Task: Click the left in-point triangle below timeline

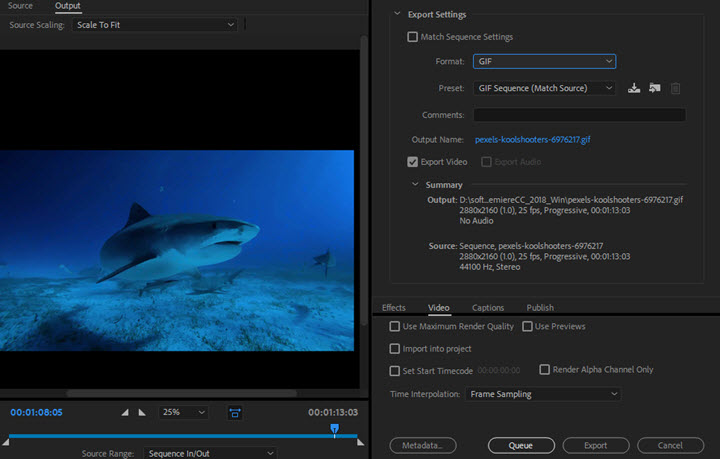Action: coord(7,441)
